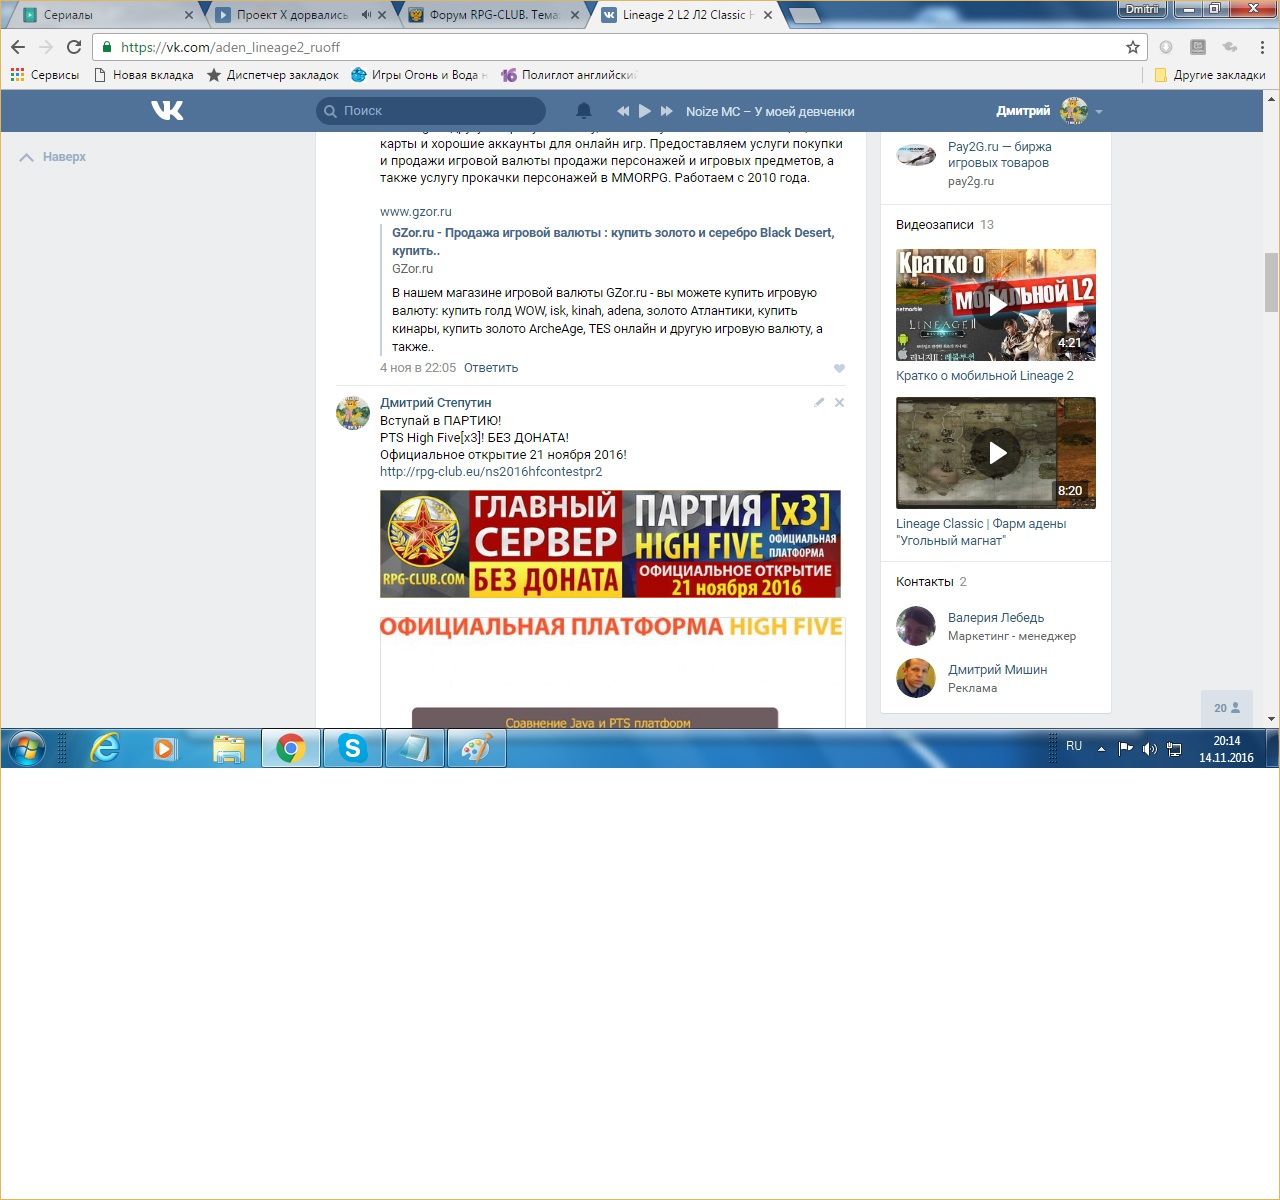Click the Наверх back-to-top button
This screenshot has width=1280, height=1200.
(x=53, y=157)
